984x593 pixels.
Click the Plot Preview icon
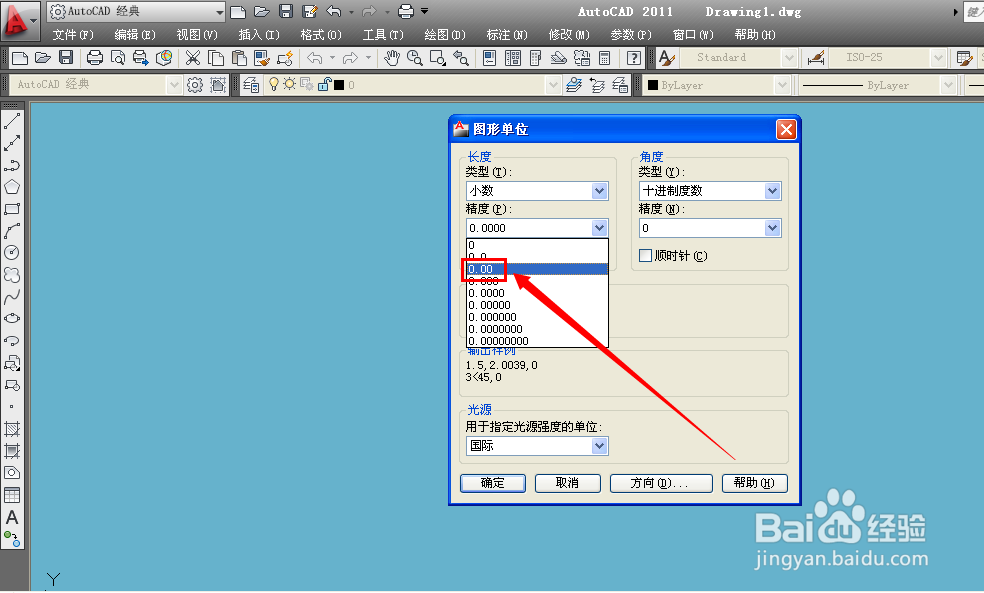(x=117, y=58)
